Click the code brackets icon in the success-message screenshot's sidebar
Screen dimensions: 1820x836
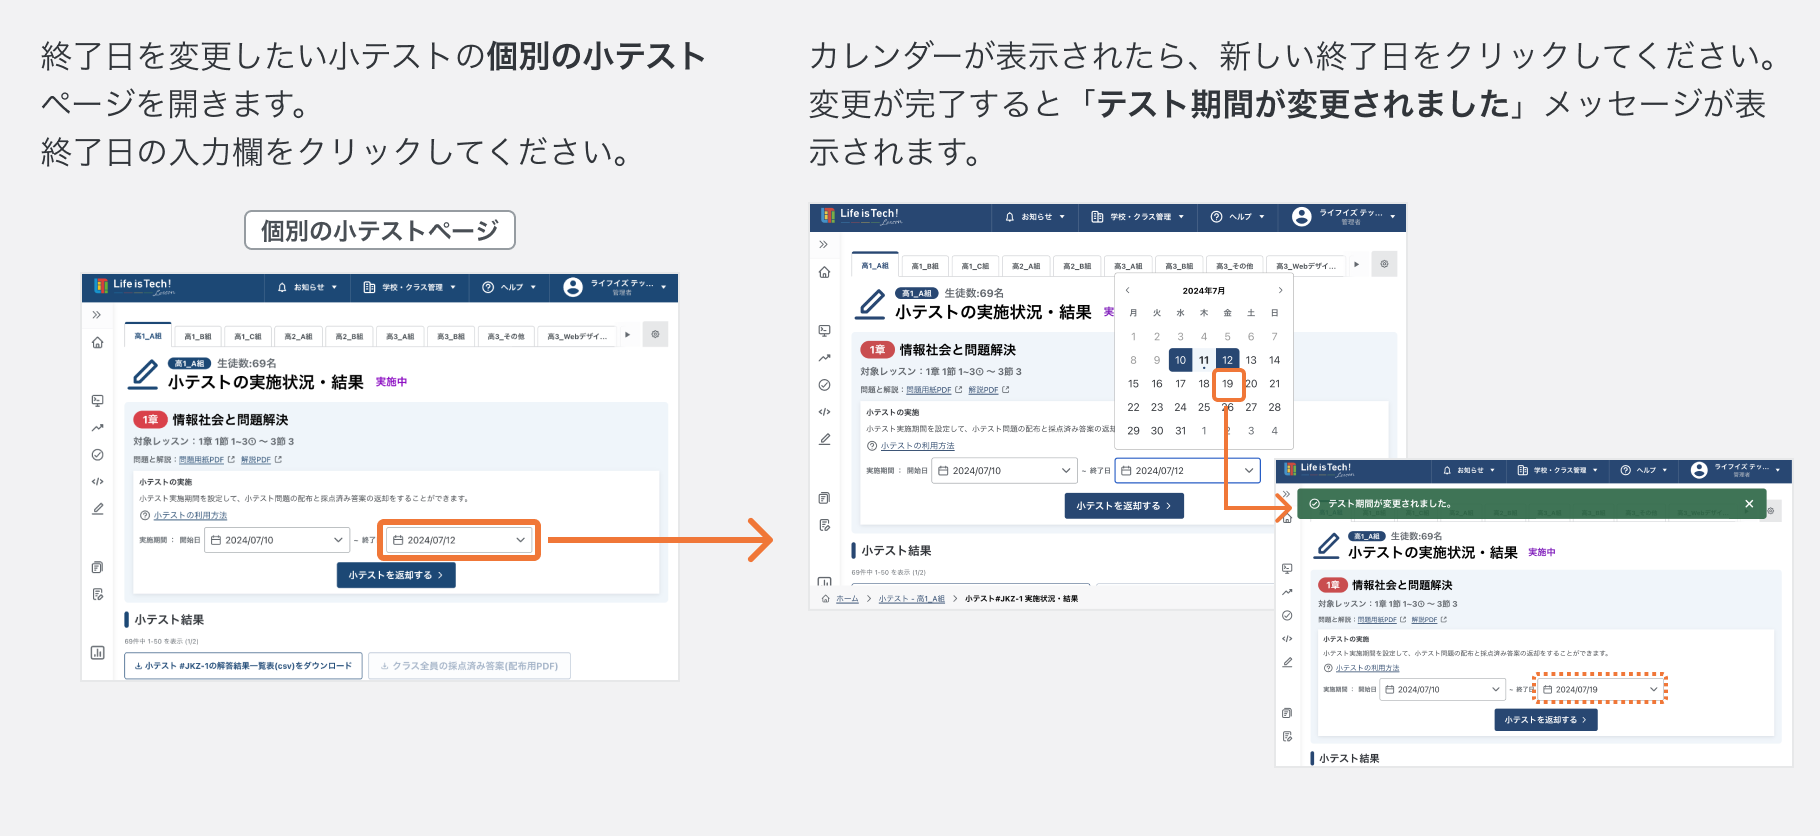coord(1287,639)
